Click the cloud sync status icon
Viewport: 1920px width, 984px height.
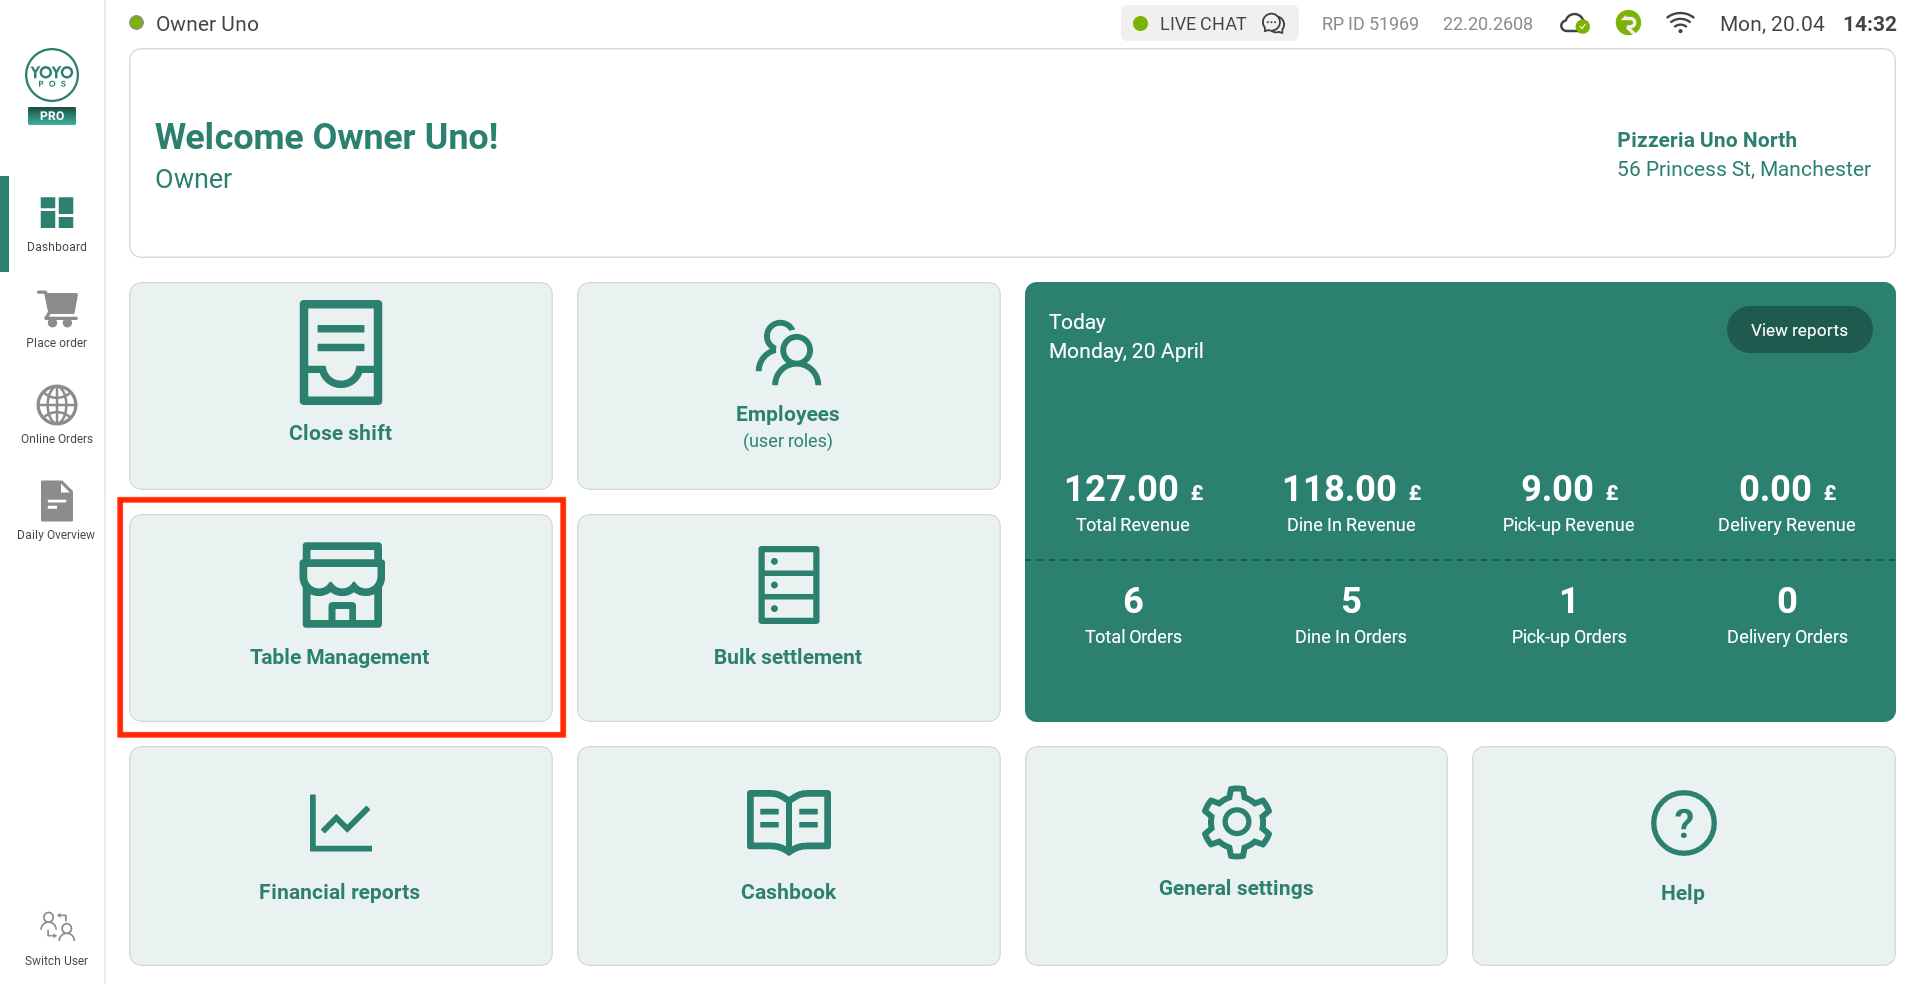click(x=1574, y=23)
